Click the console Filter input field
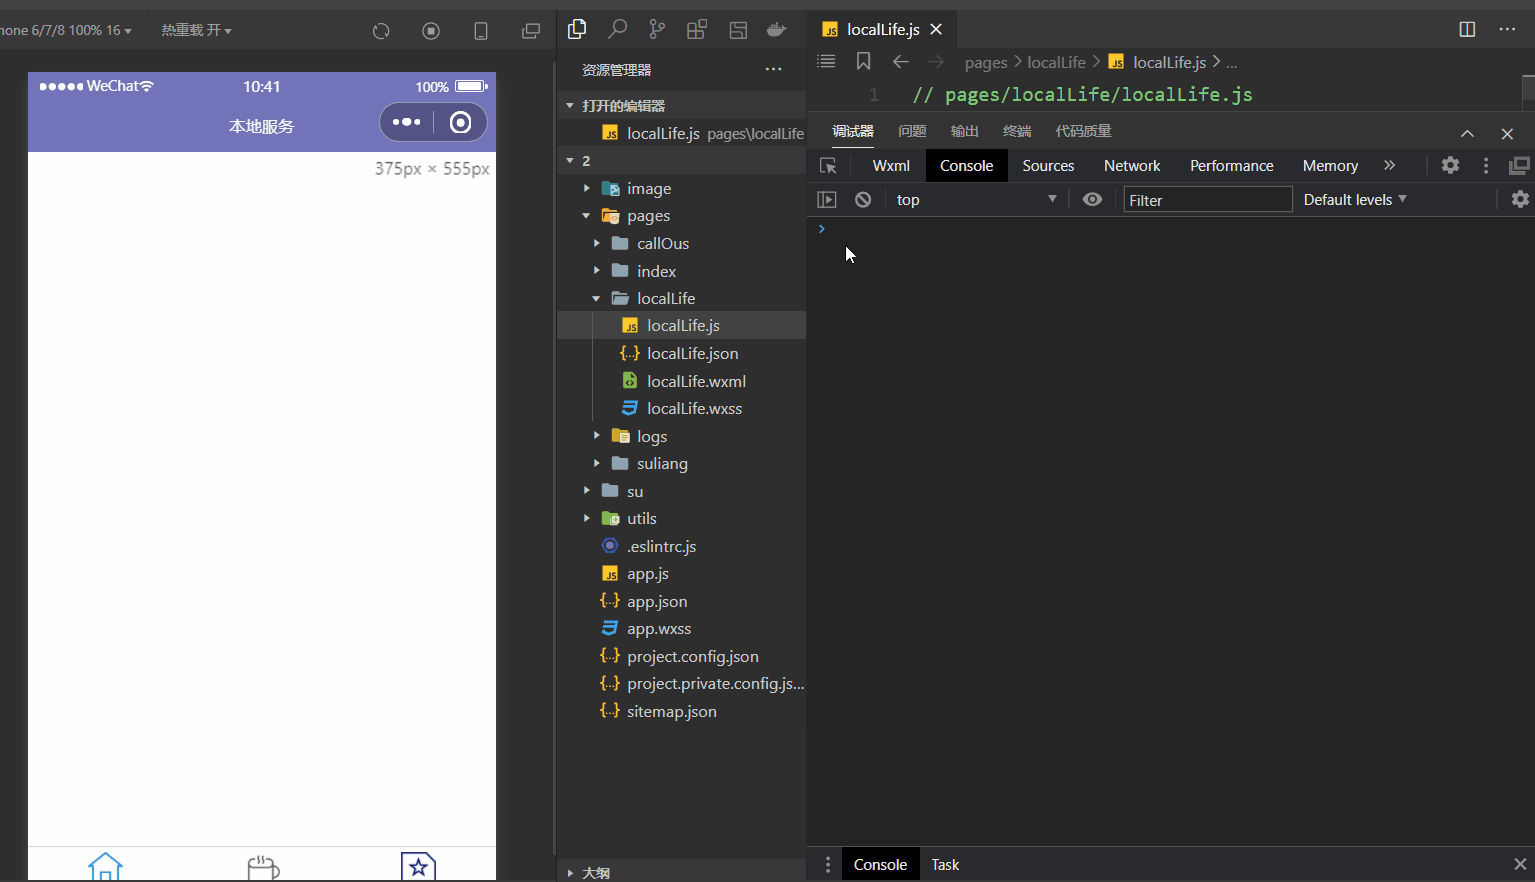The width and height of the screenshot is (1535, 882). click(x=1208, y=200)
